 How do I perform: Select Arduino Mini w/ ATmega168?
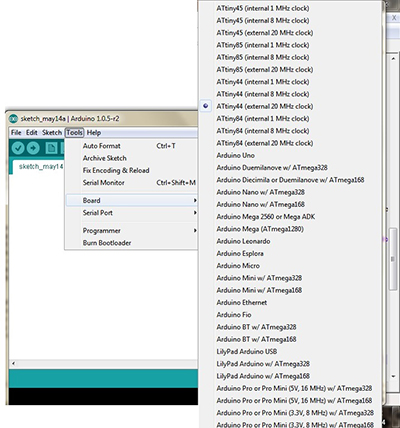[x=259, y=290]
